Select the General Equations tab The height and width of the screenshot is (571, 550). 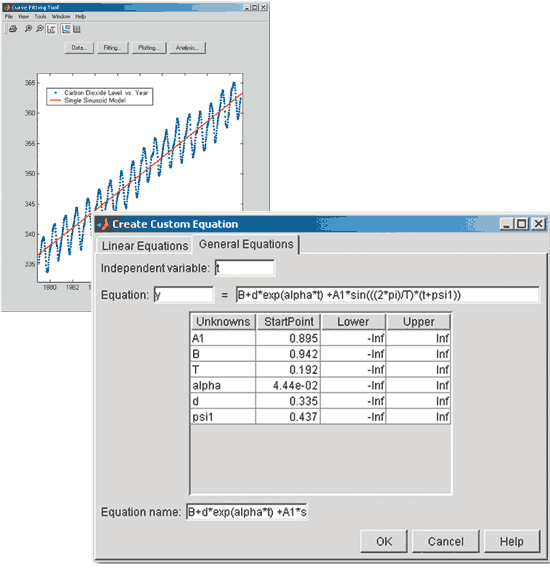click(x=246, y=244)
